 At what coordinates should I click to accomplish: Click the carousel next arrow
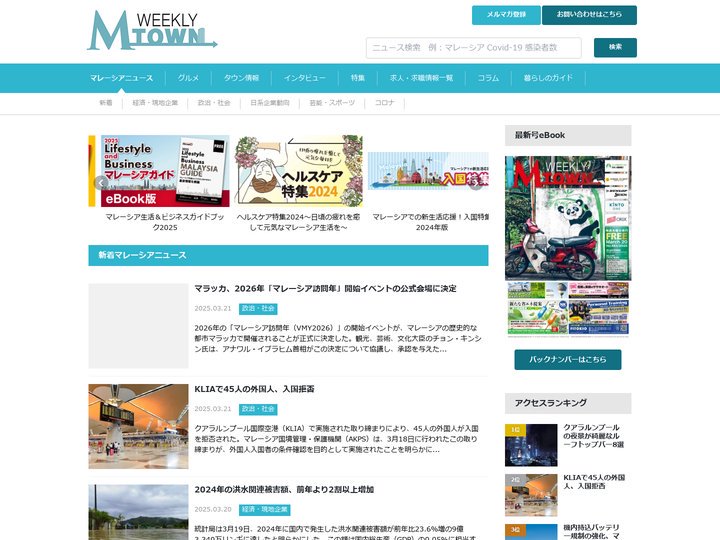[476, 183]
